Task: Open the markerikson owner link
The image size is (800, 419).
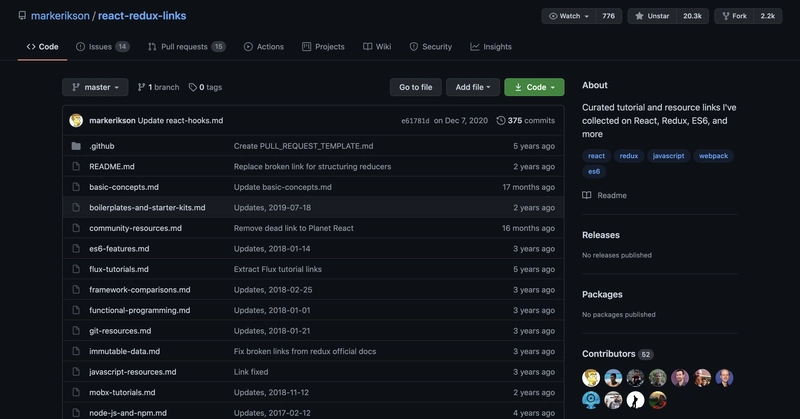Action: click(x=60, y=16)
